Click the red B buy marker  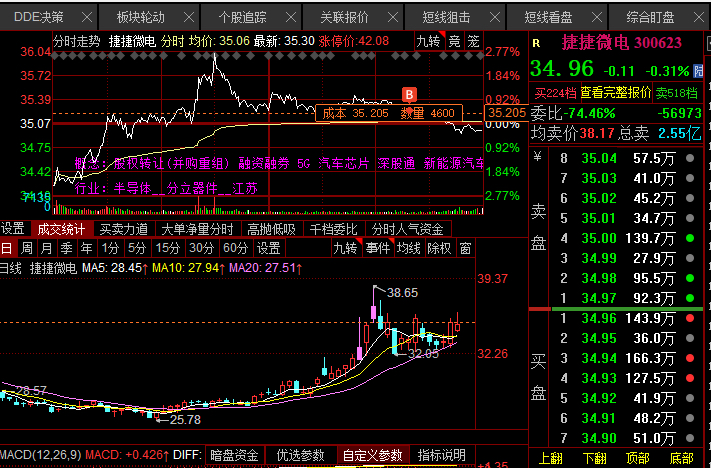point(409,95)
